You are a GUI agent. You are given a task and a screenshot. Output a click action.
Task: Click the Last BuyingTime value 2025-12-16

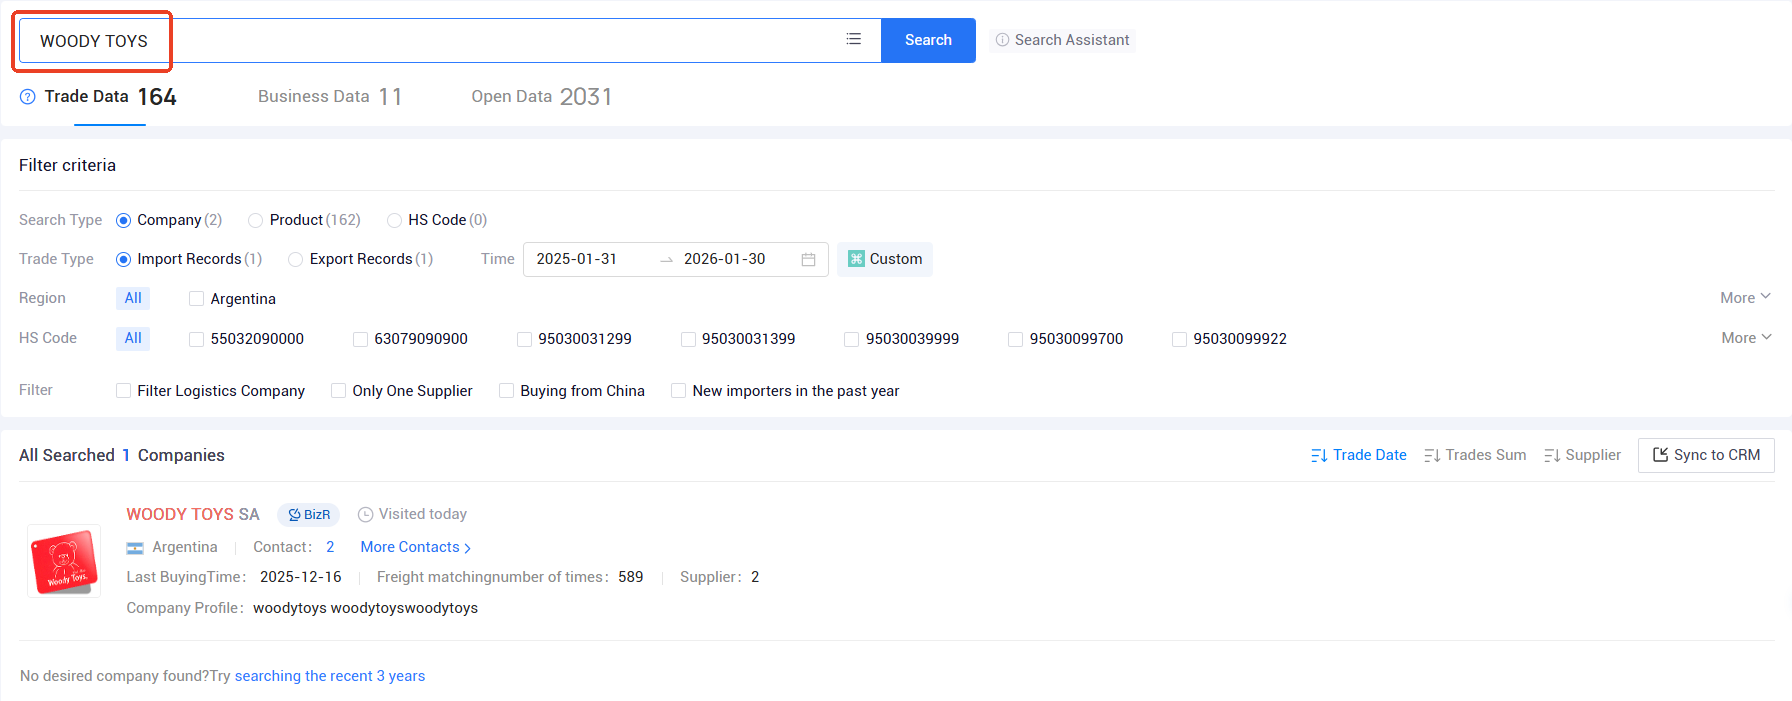[301, 577]
